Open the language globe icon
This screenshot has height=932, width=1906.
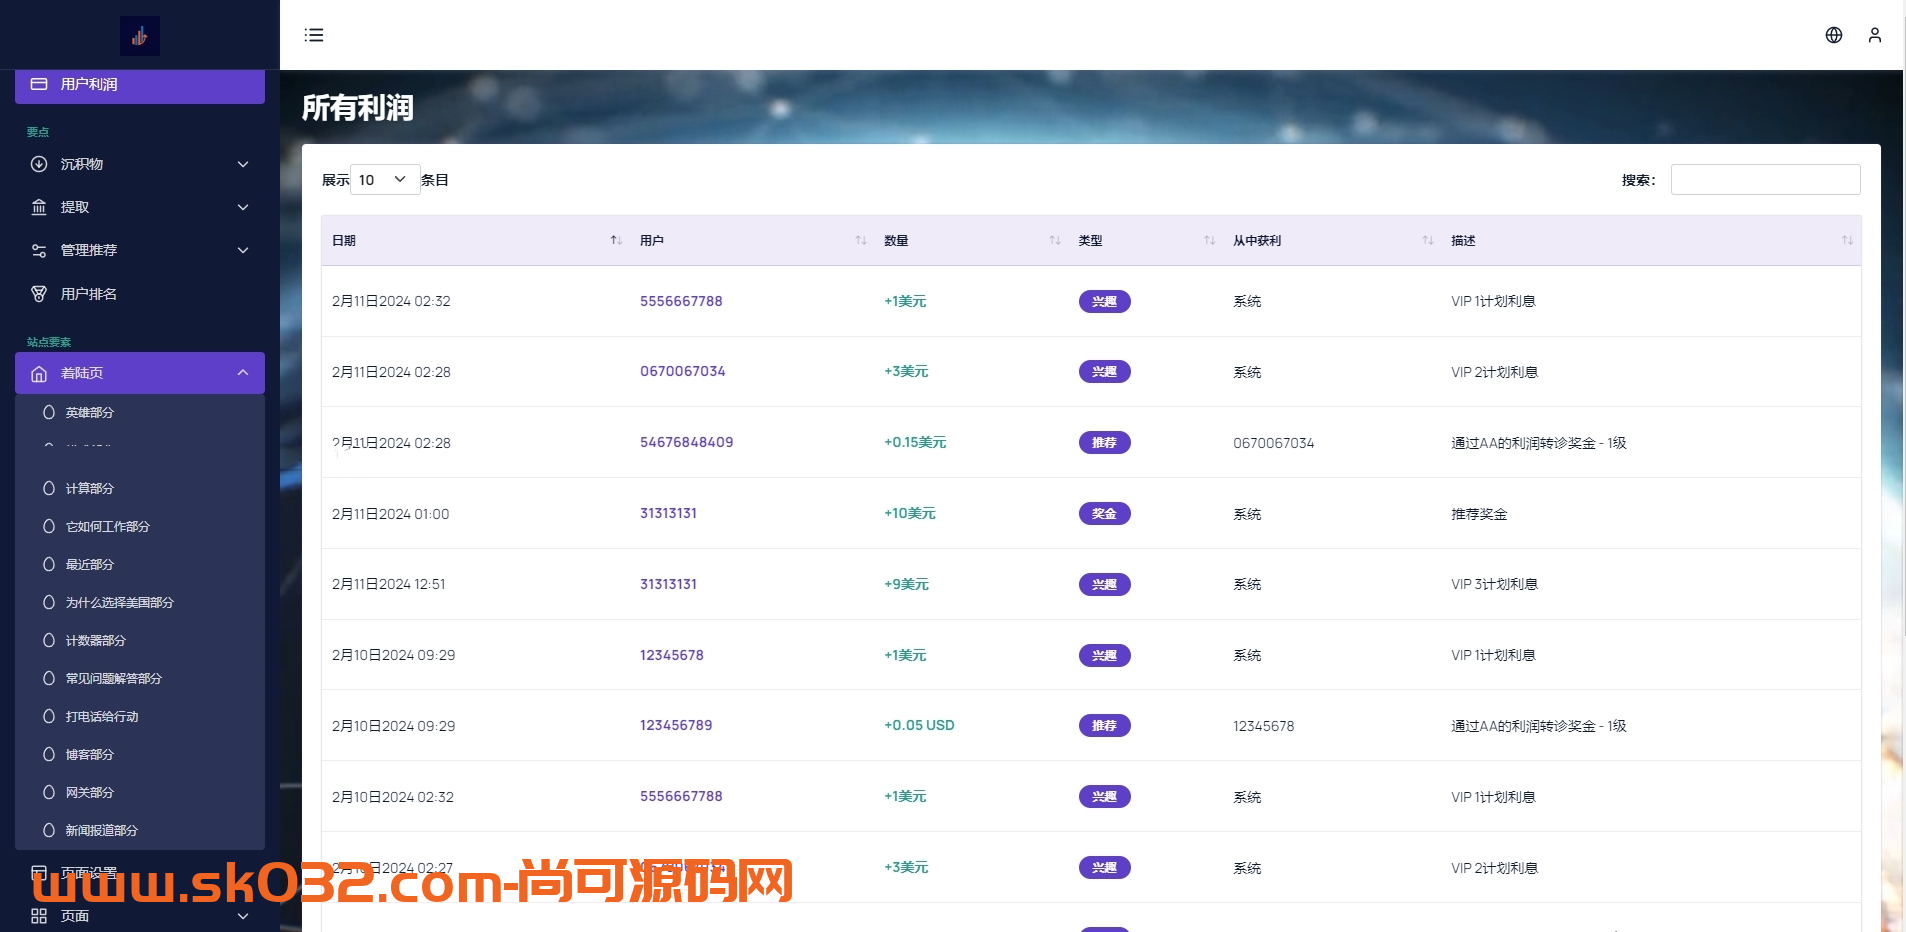click(1834, 35)
